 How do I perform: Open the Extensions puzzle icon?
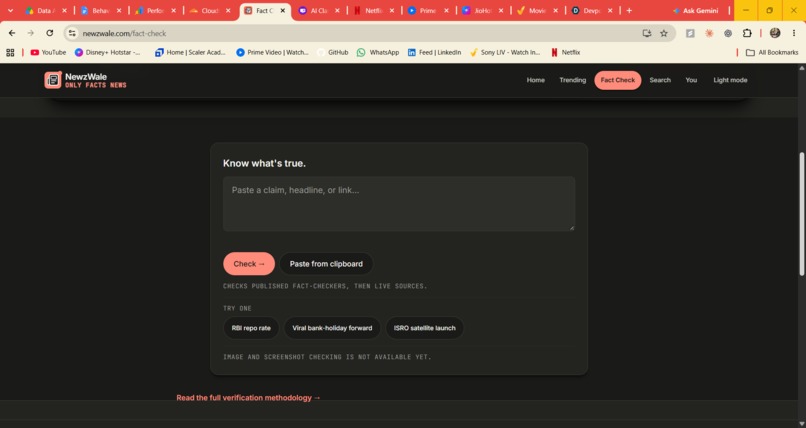coord(747,33)
